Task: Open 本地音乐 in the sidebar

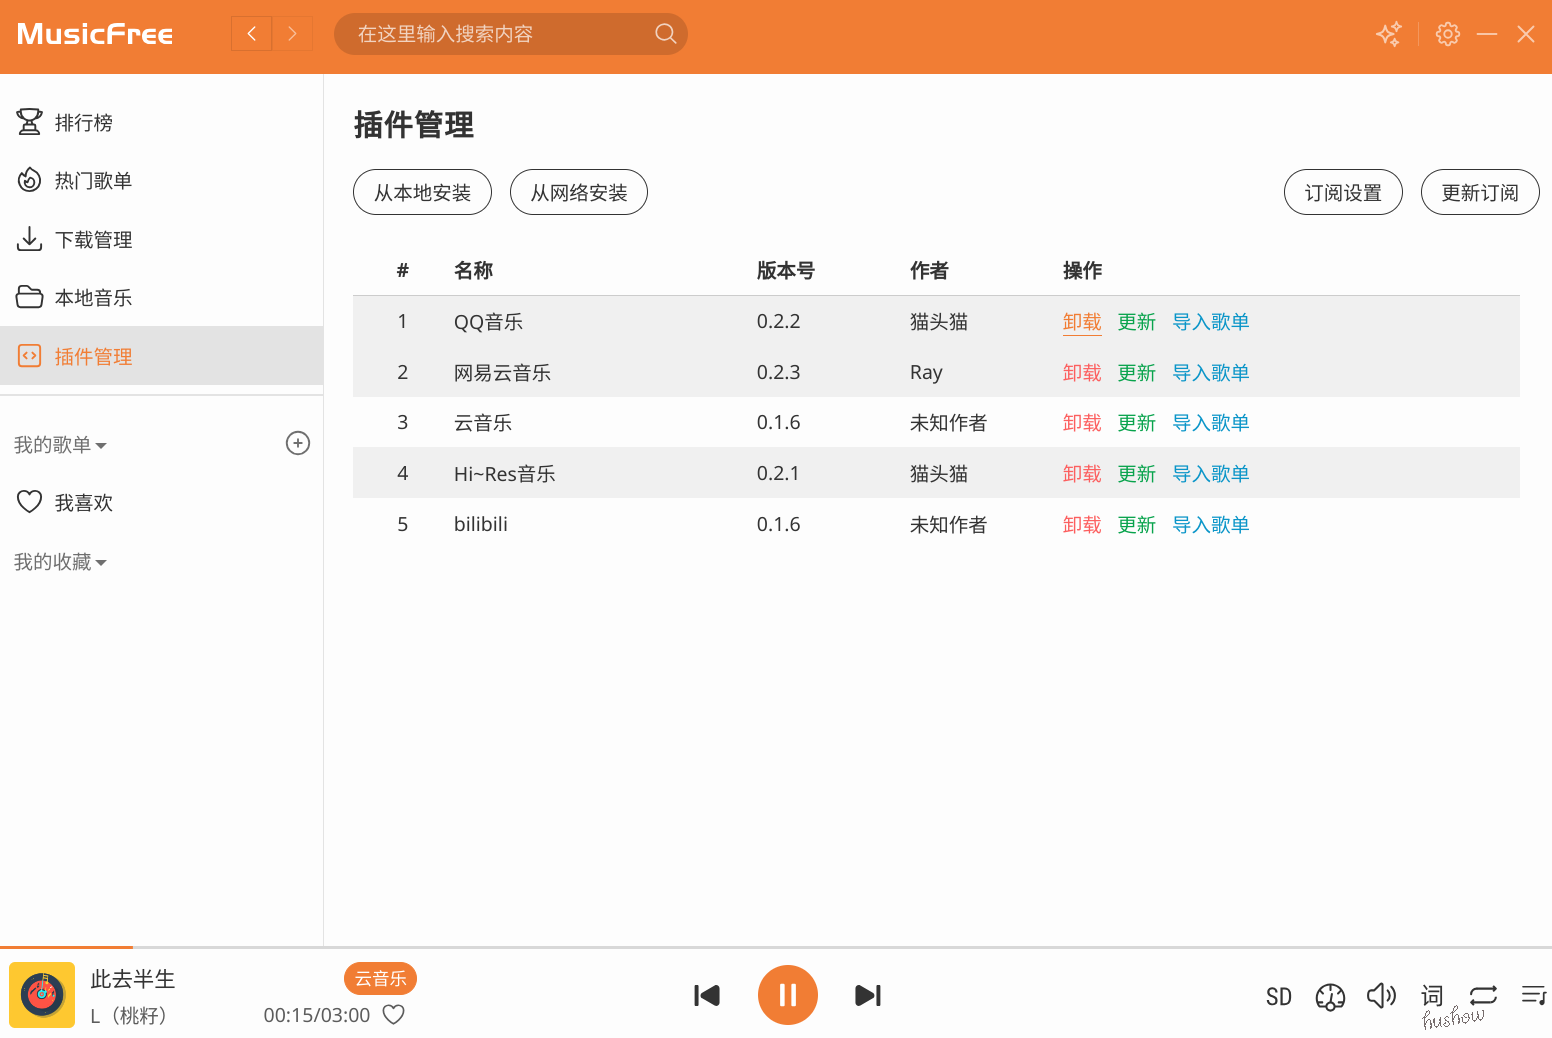Action: pyautogui.click(x=161, y=297)
